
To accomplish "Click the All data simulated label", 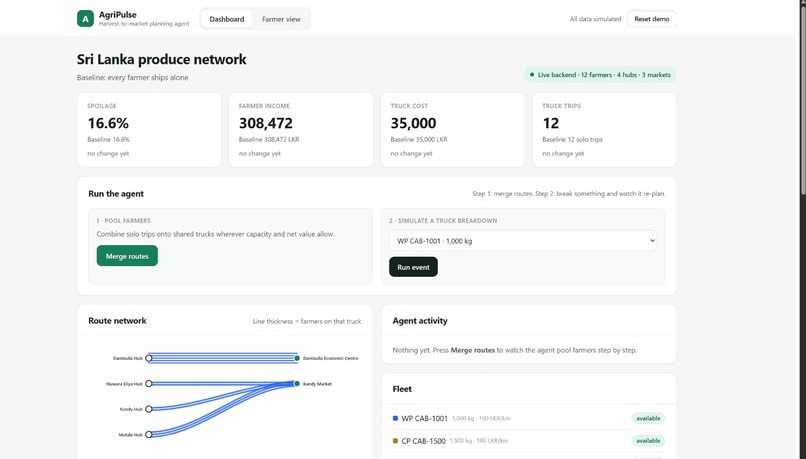I will pyautogui.click(x=595, y=19).
